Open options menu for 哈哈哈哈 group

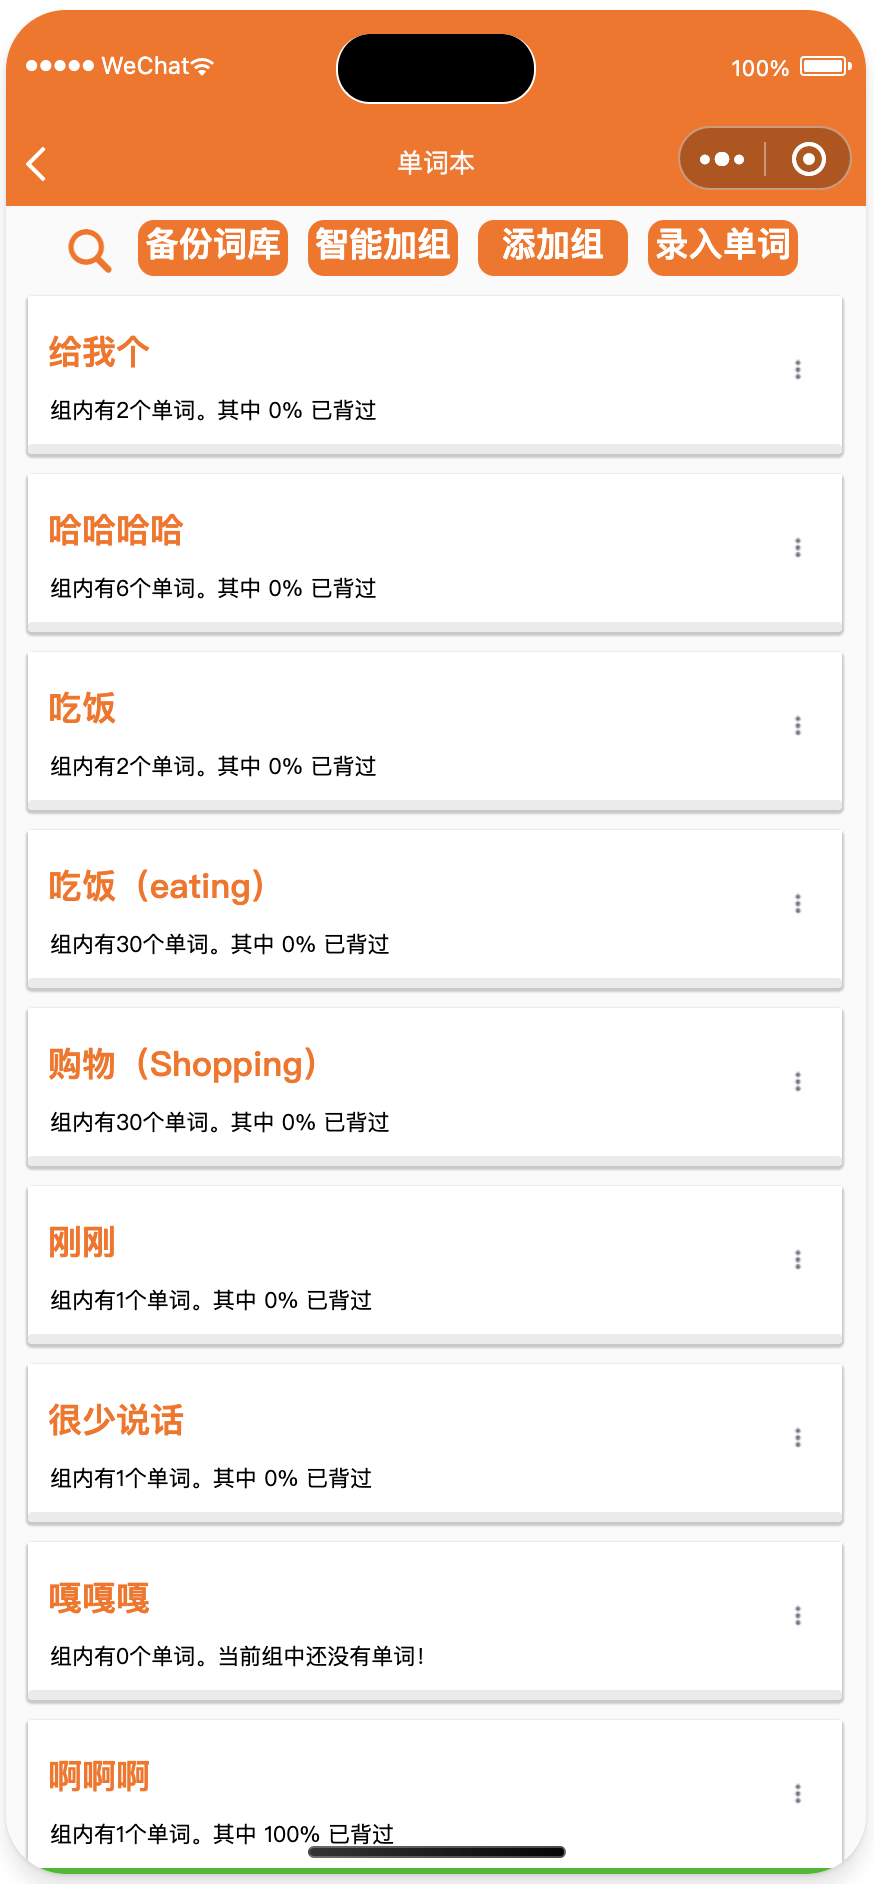pyautogui.click(x=798, y=548)
